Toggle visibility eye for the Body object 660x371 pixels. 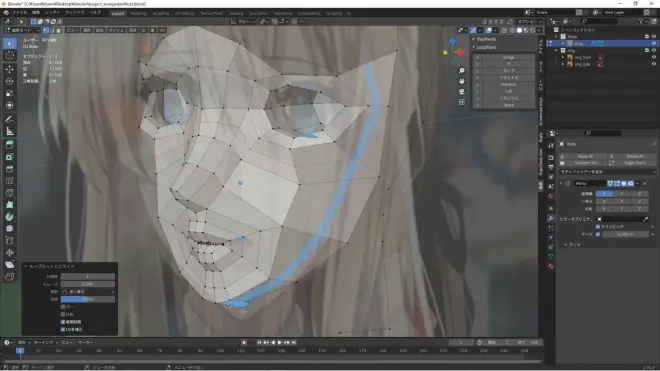click(654, 43)
